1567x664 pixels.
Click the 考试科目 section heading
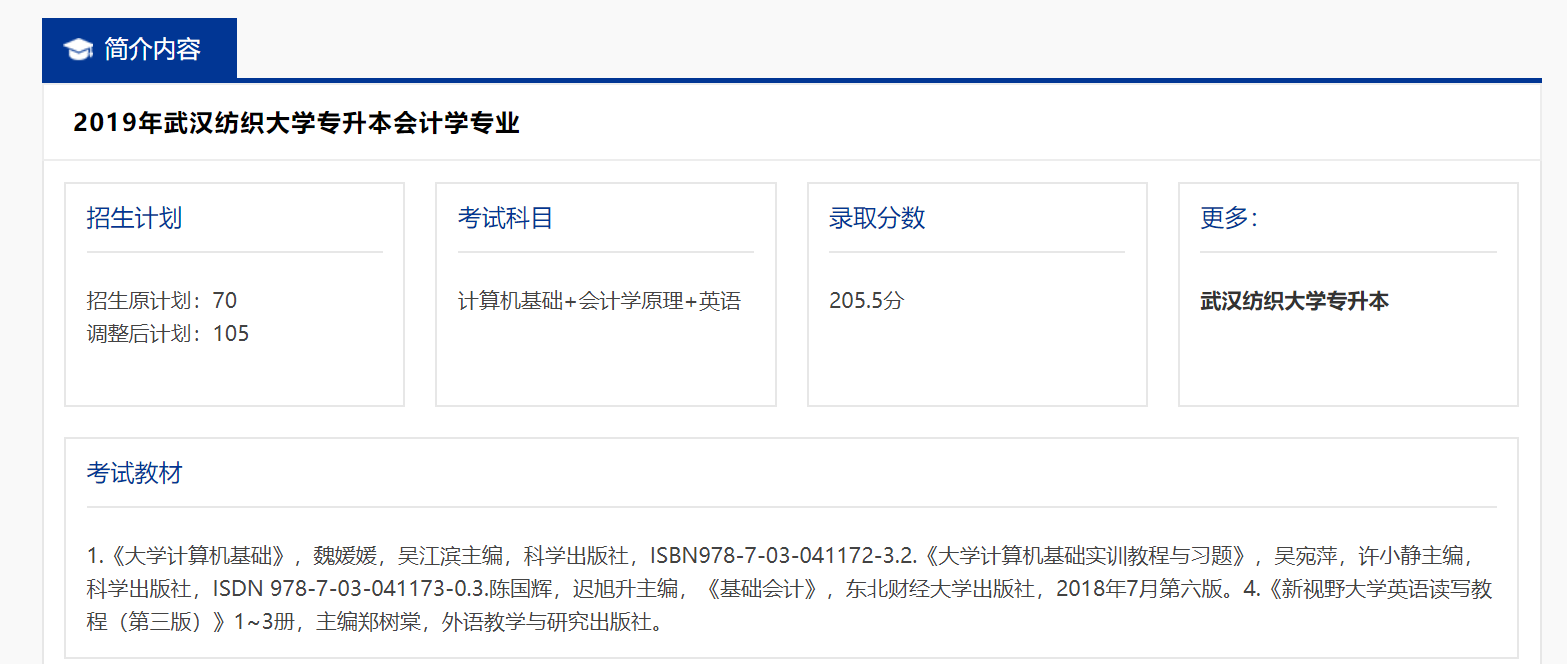504,217
